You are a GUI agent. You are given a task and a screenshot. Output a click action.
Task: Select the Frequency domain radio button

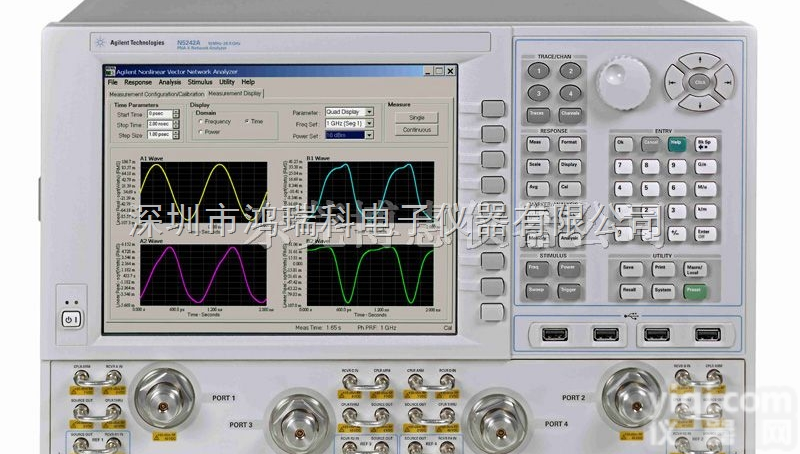tap(201, 122)
